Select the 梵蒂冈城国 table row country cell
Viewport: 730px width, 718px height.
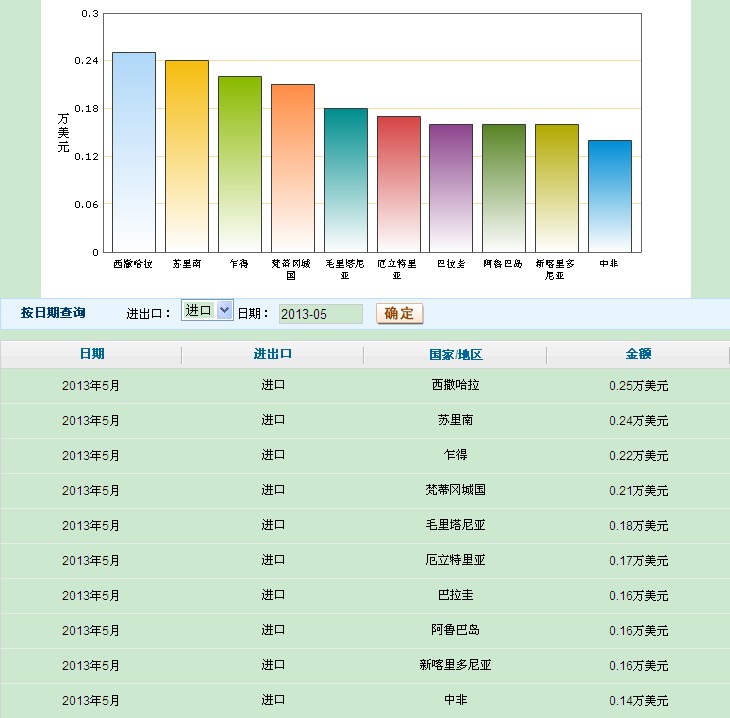[455, 490]
